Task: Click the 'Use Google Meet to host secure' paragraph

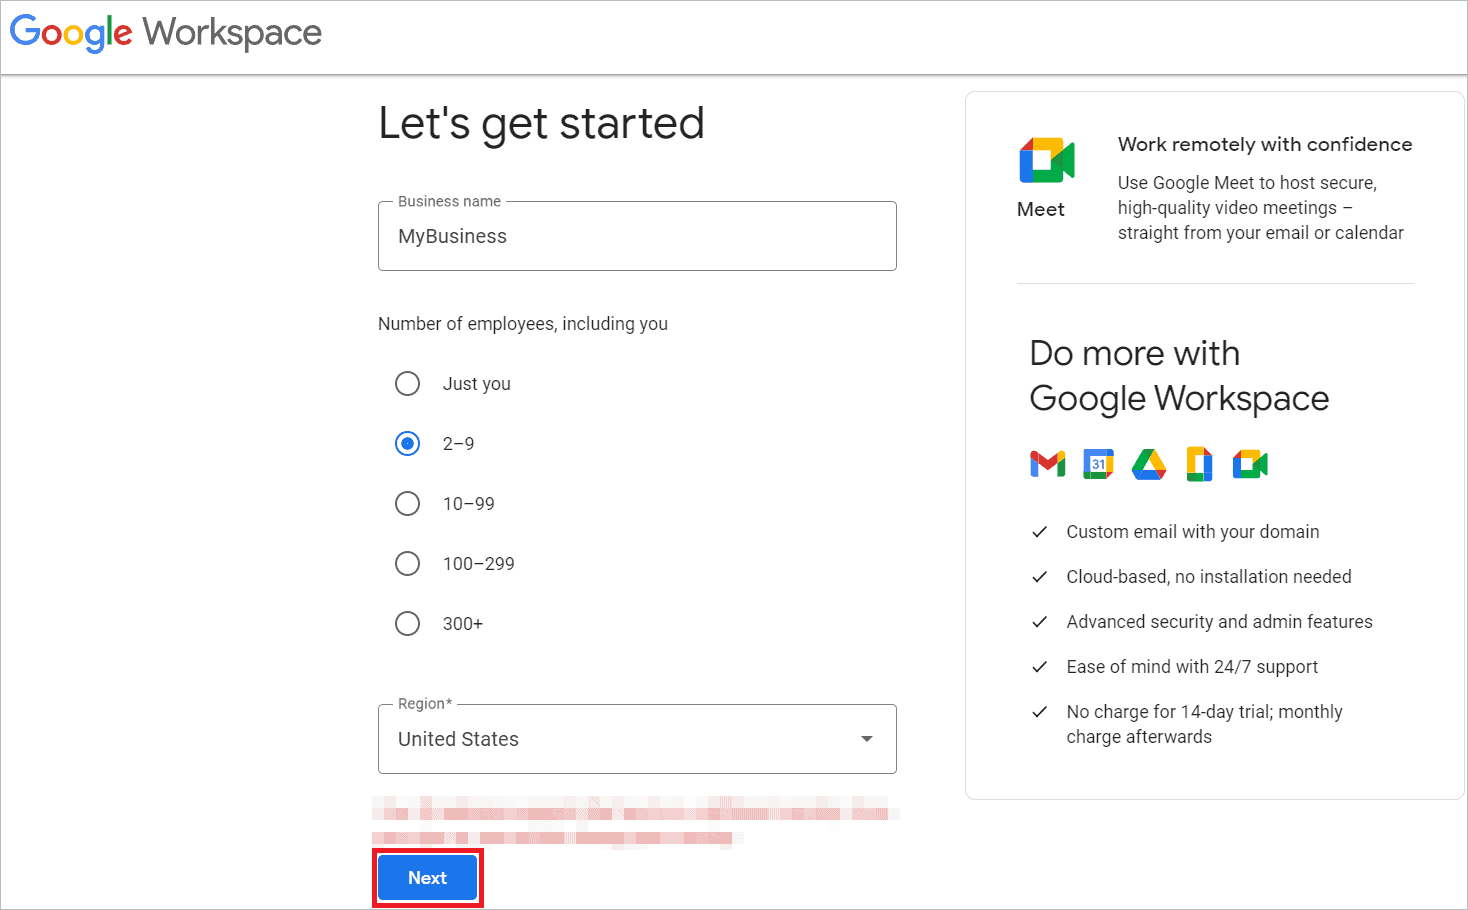Action: [1261, 208]
